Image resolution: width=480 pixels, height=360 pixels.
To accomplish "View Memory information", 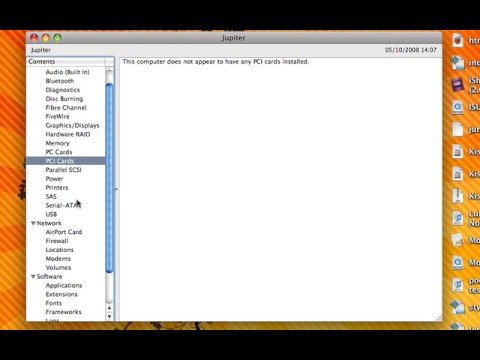I will pos(57,143).
